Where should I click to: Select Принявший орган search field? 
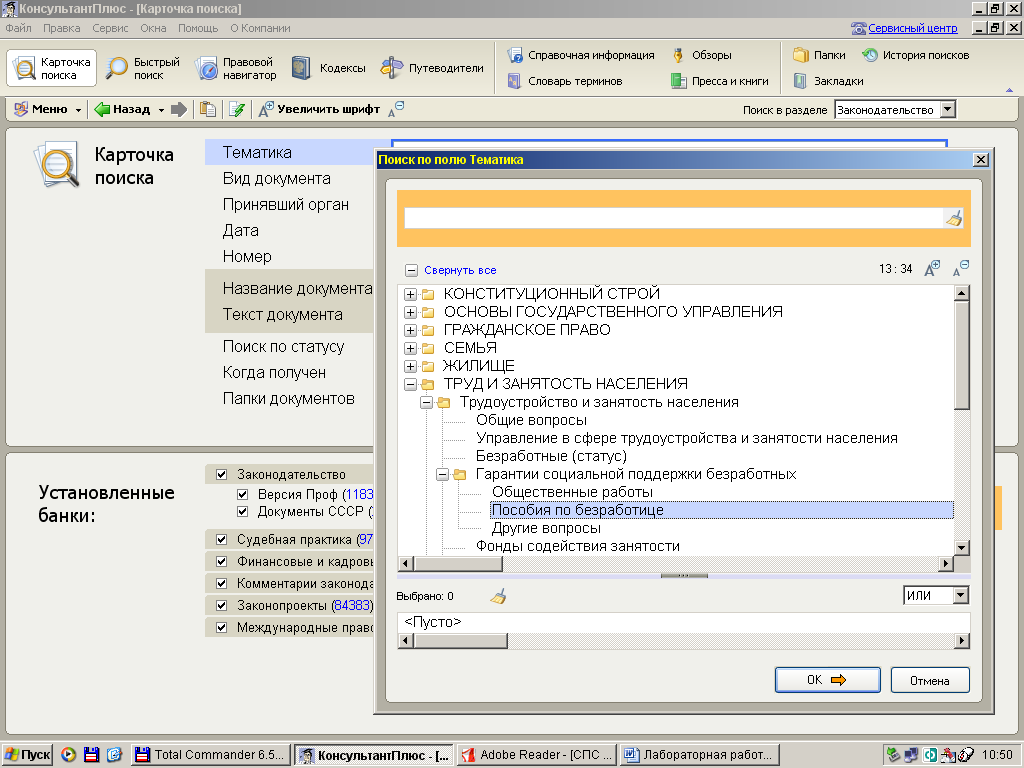pos(285,204)
